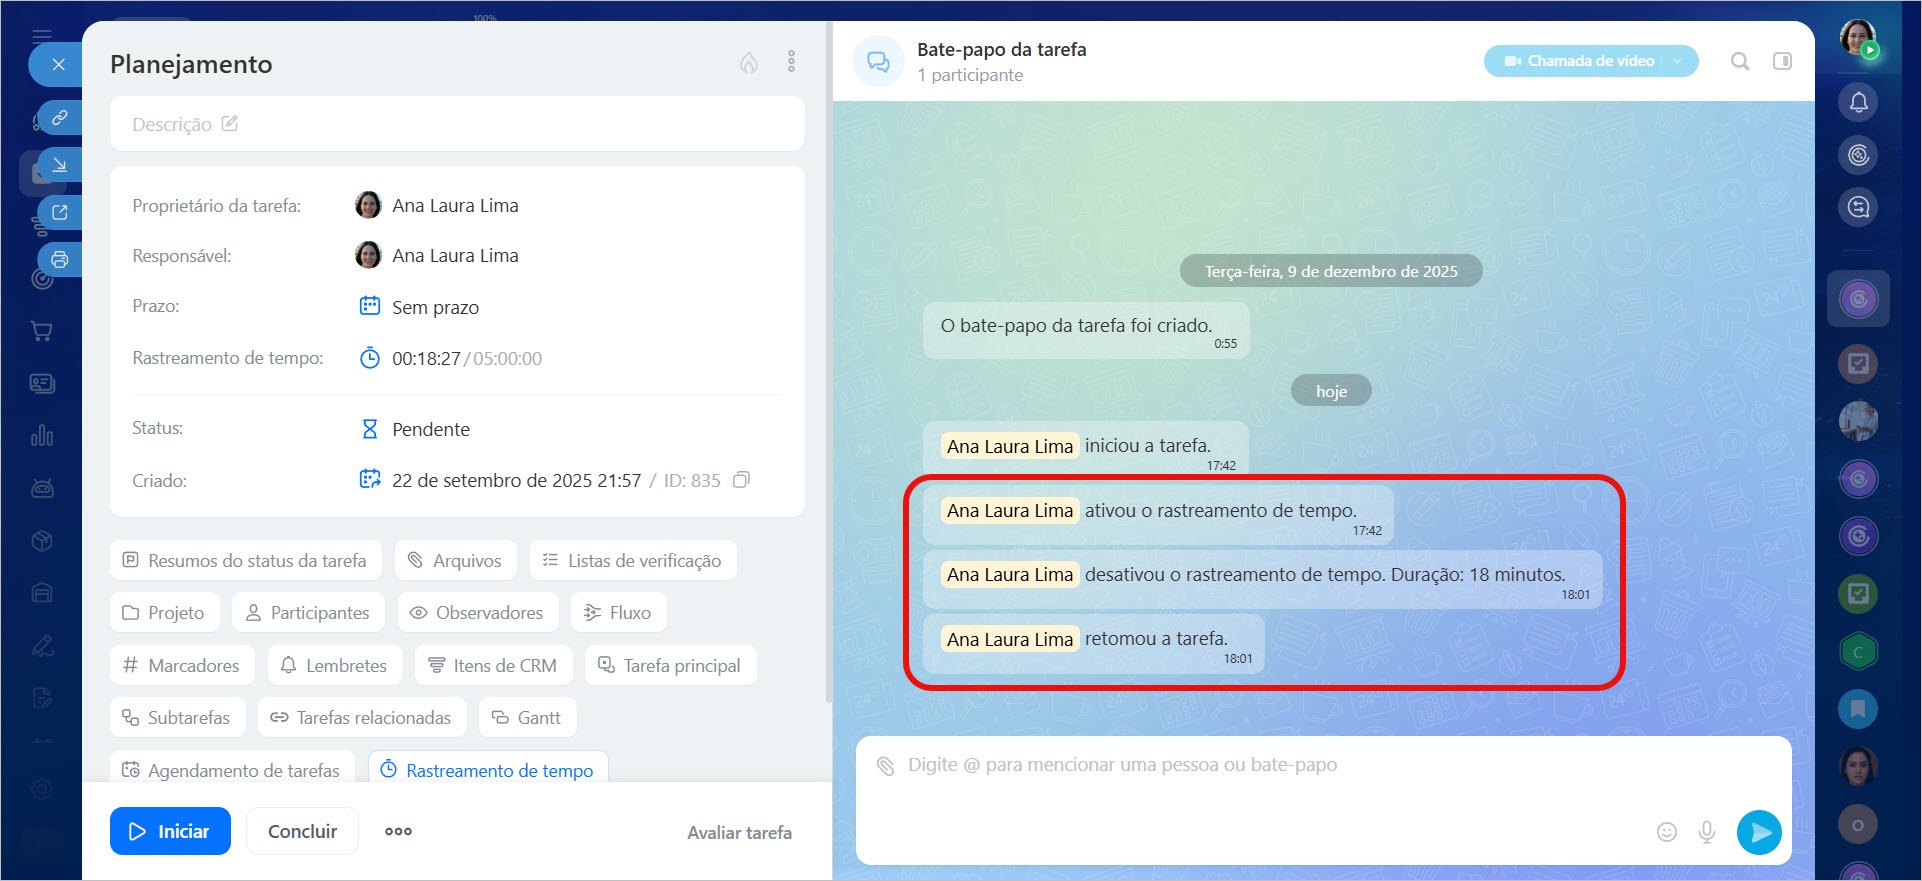Click the edit description pencil icon
The image size is (1922, 881).
(230, 124)
